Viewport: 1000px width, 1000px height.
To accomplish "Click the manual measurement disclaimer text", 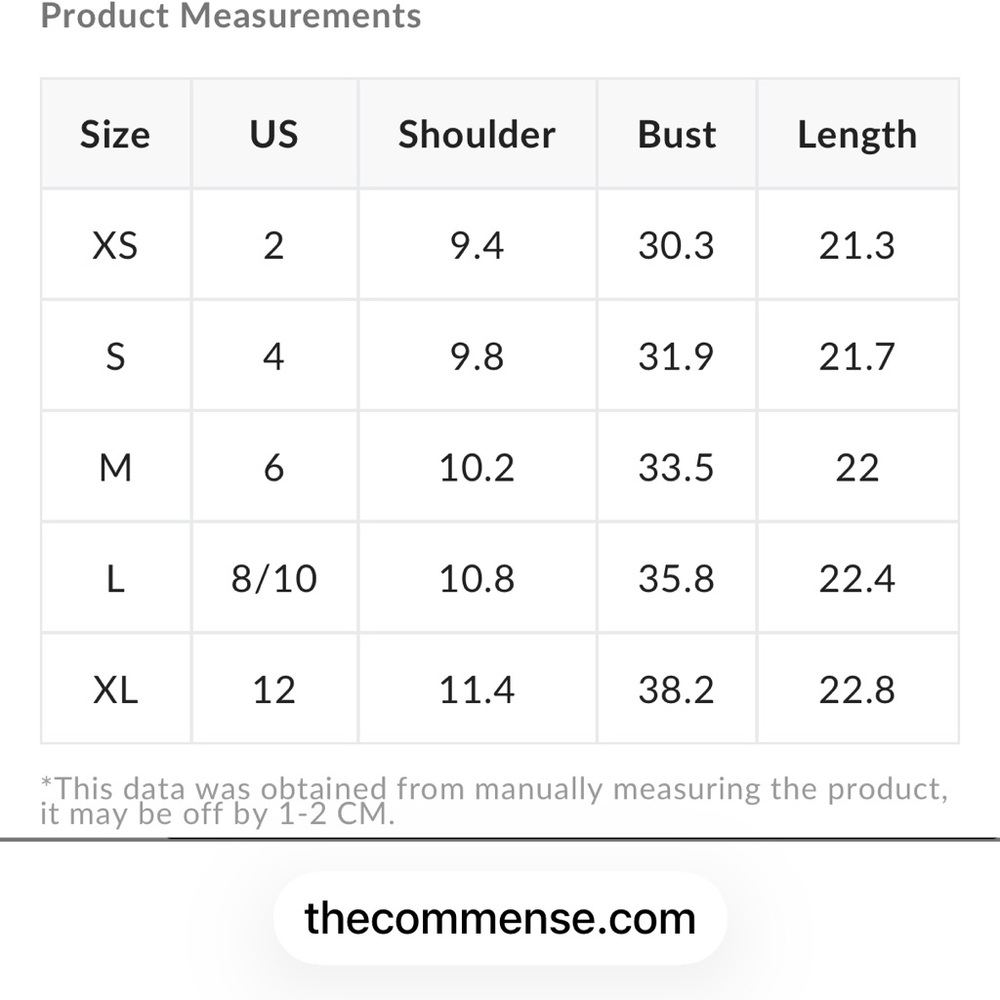I will [x=494, y=801].
